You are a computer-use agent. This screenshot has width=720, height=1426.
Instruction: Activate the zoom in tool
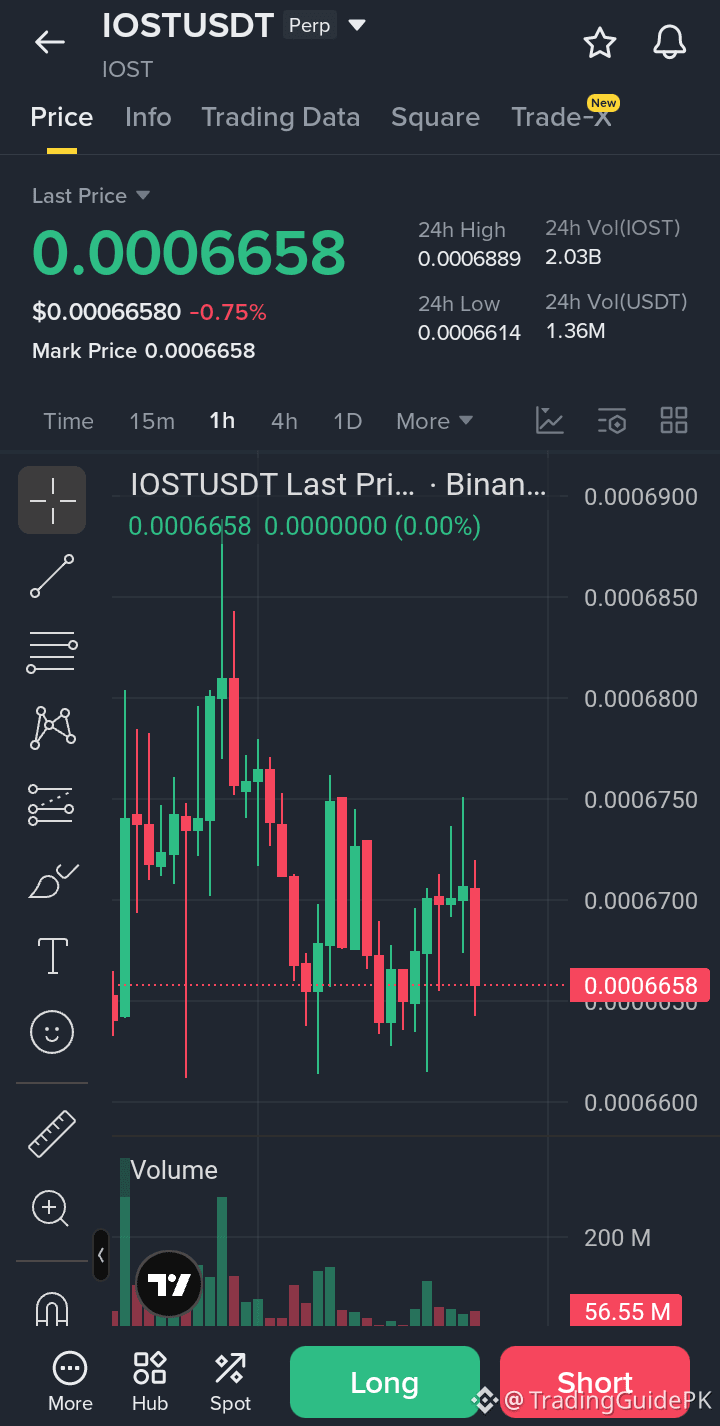(x=50, y=1208)
